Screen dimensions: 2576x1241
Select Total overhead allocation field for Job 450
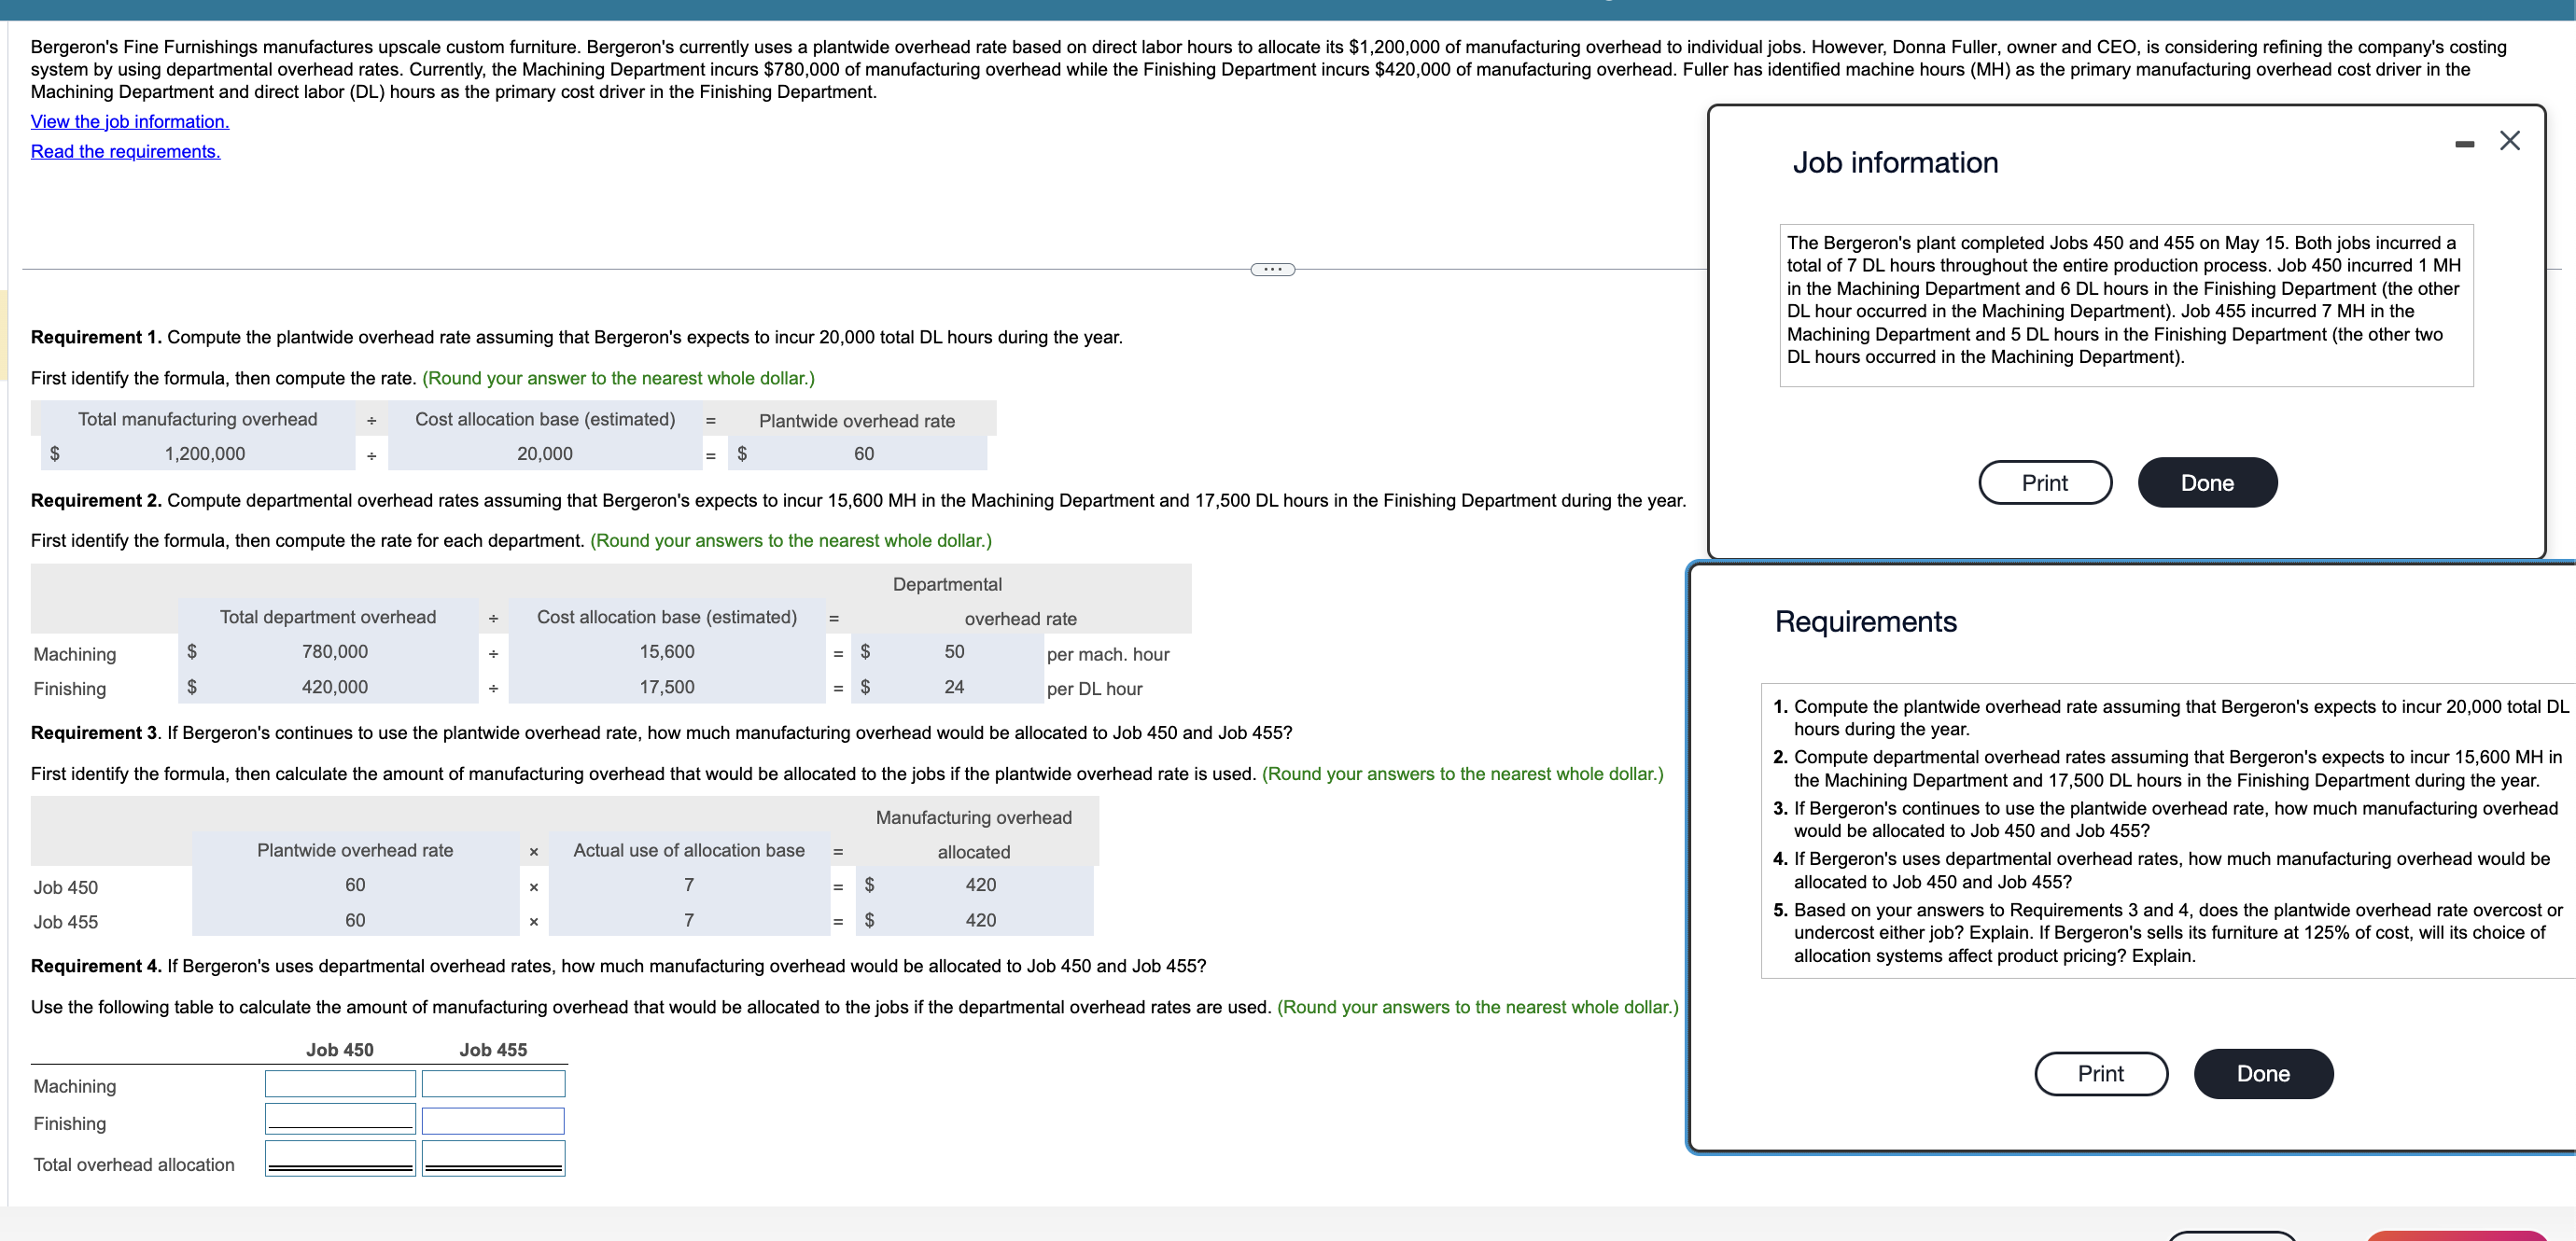[340, 1158]
